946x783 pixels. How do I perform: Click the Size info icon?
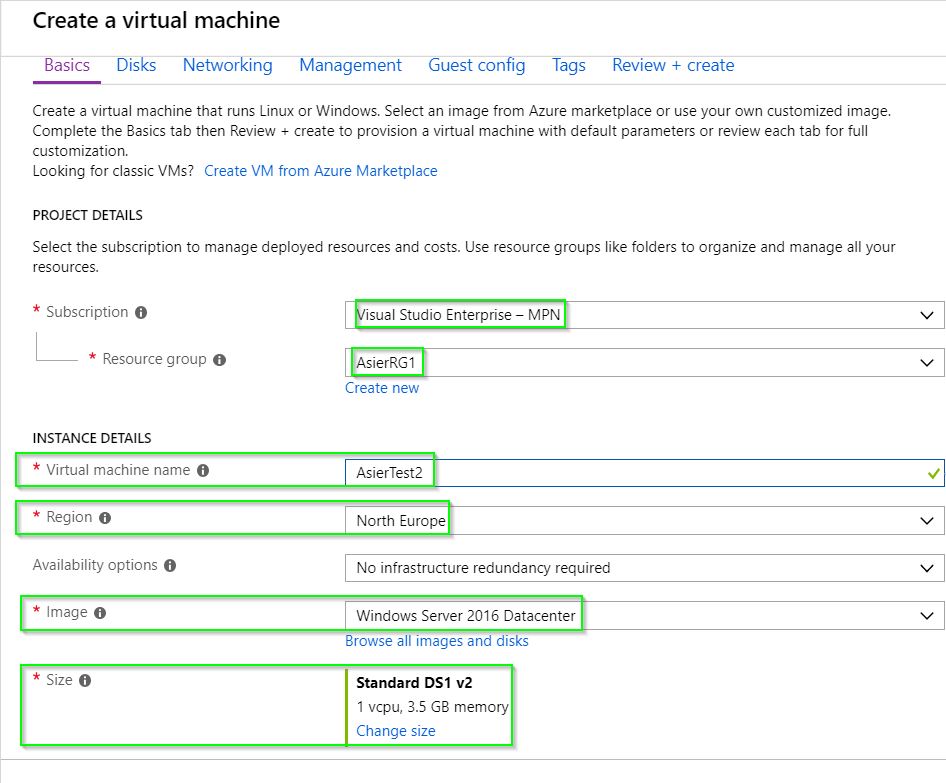[85, 680]
